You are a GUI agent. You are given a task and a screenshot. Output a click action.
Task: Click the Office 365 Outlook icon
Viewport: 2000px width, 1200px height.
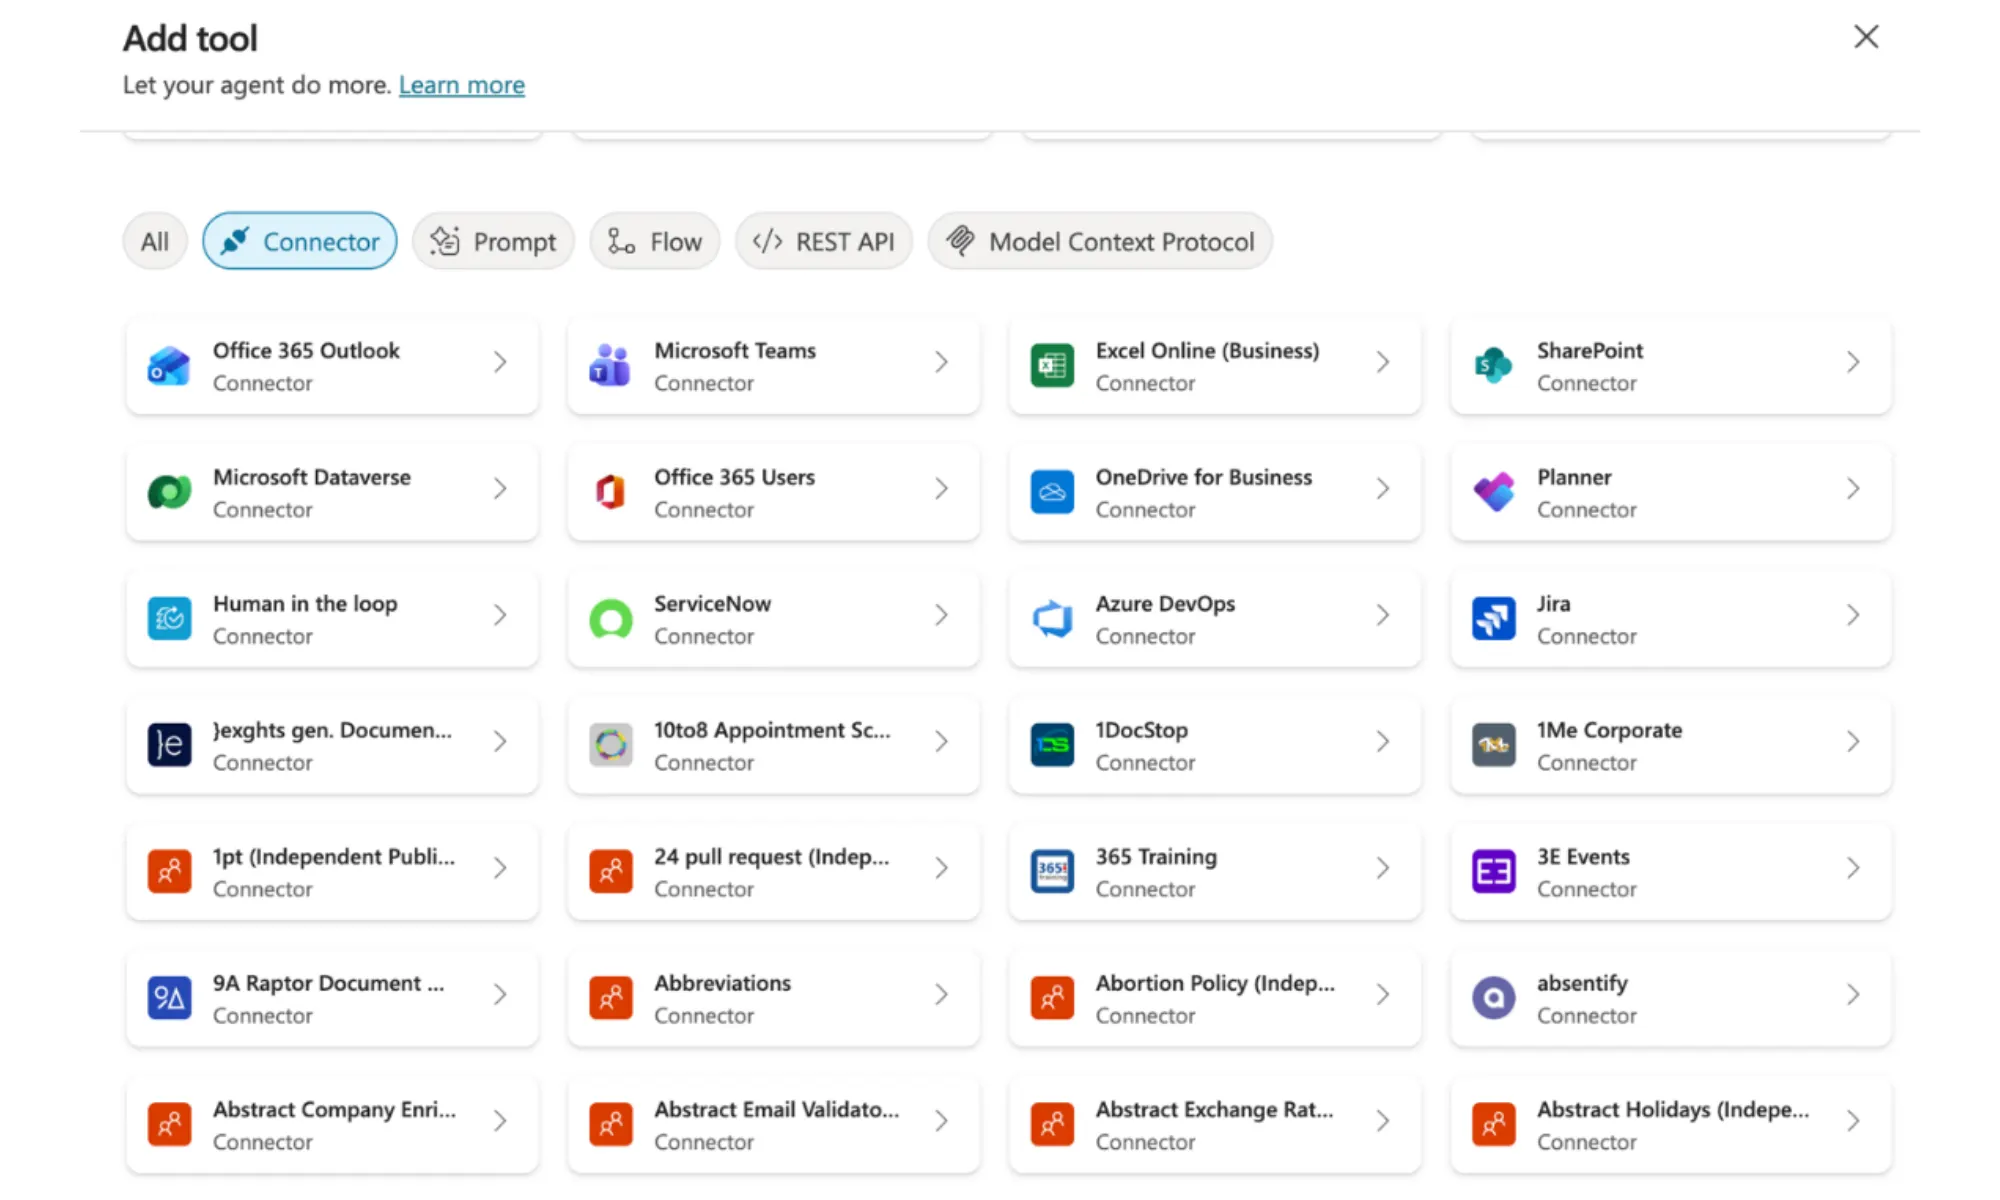click(169, 366)
